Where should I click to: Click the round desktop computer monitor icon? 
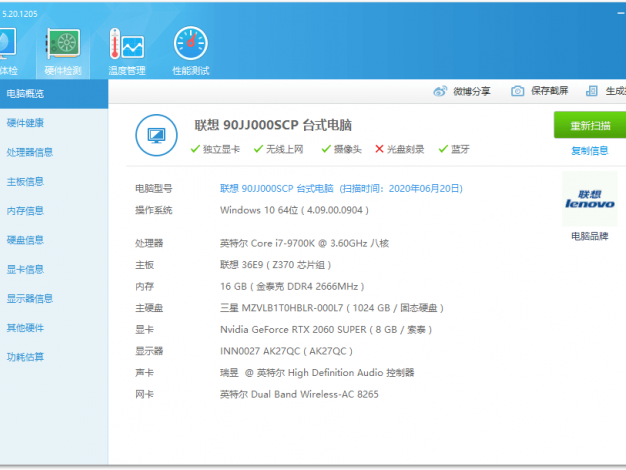(x=156, y=135)
